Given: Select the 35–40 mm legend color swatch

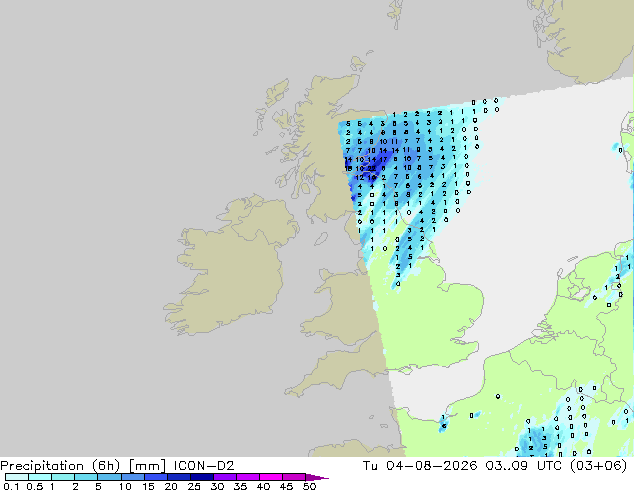Looking at the screenshot, I should tap(248, 477).
